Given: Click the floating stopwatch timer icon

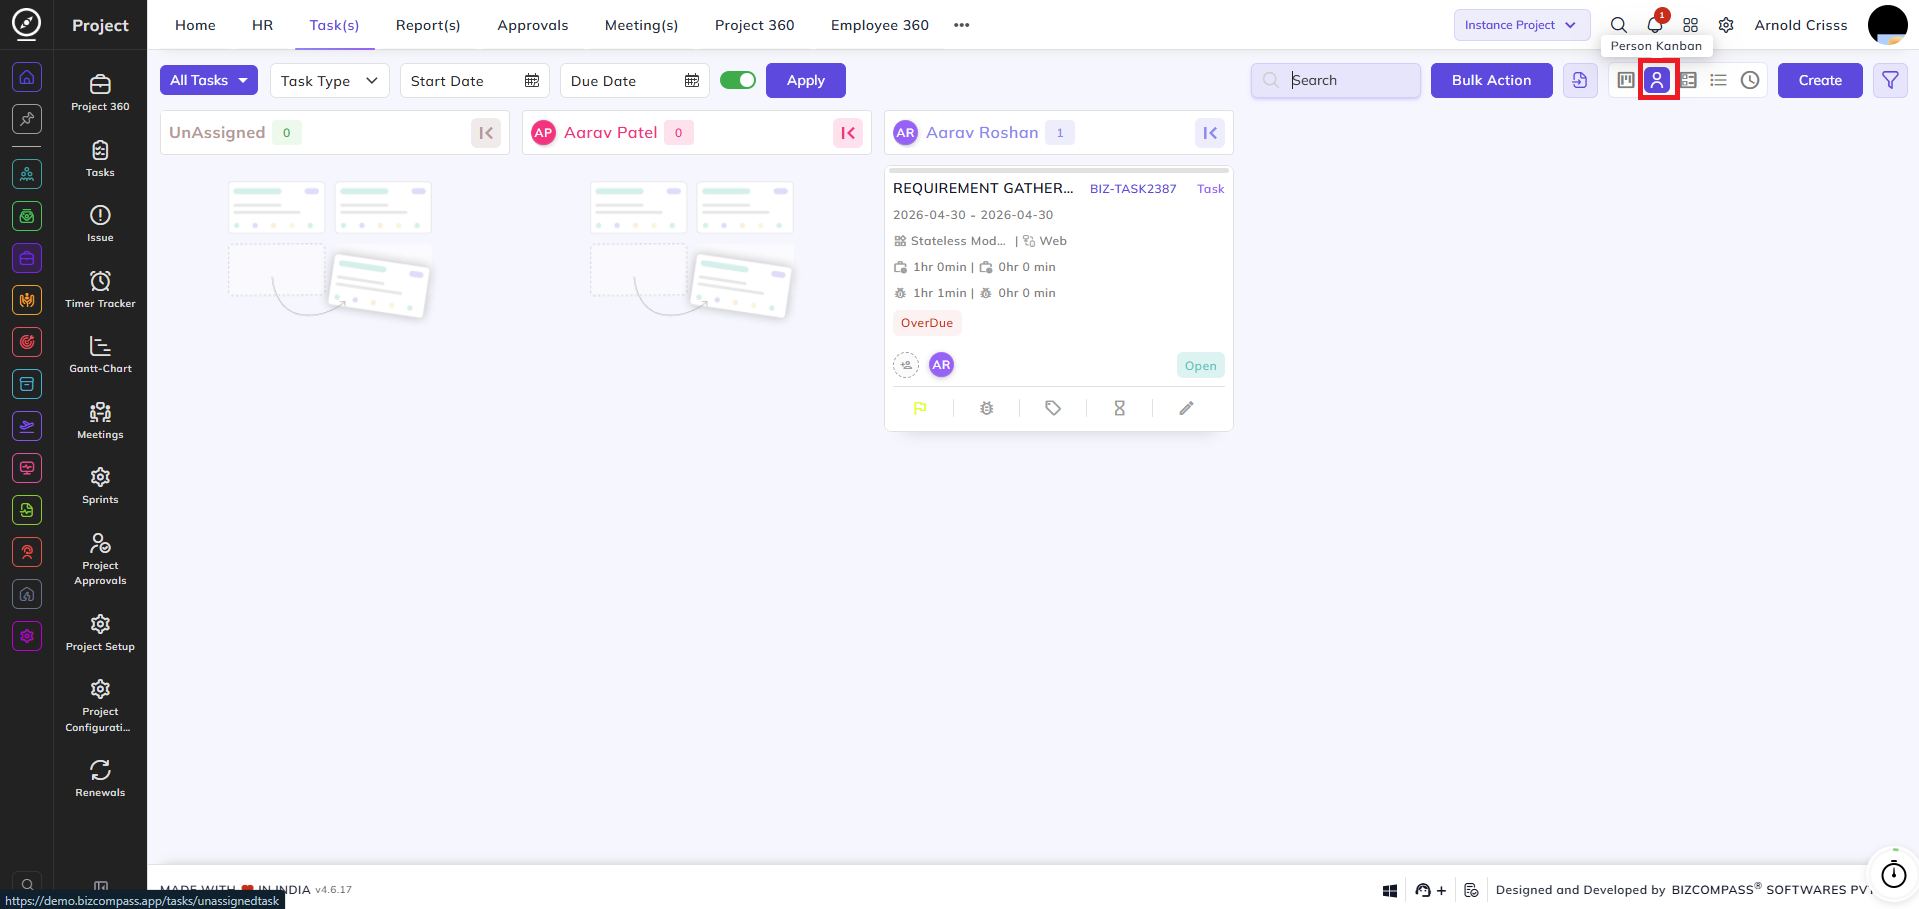Looking at the screenshot, I should [1894, 874].
